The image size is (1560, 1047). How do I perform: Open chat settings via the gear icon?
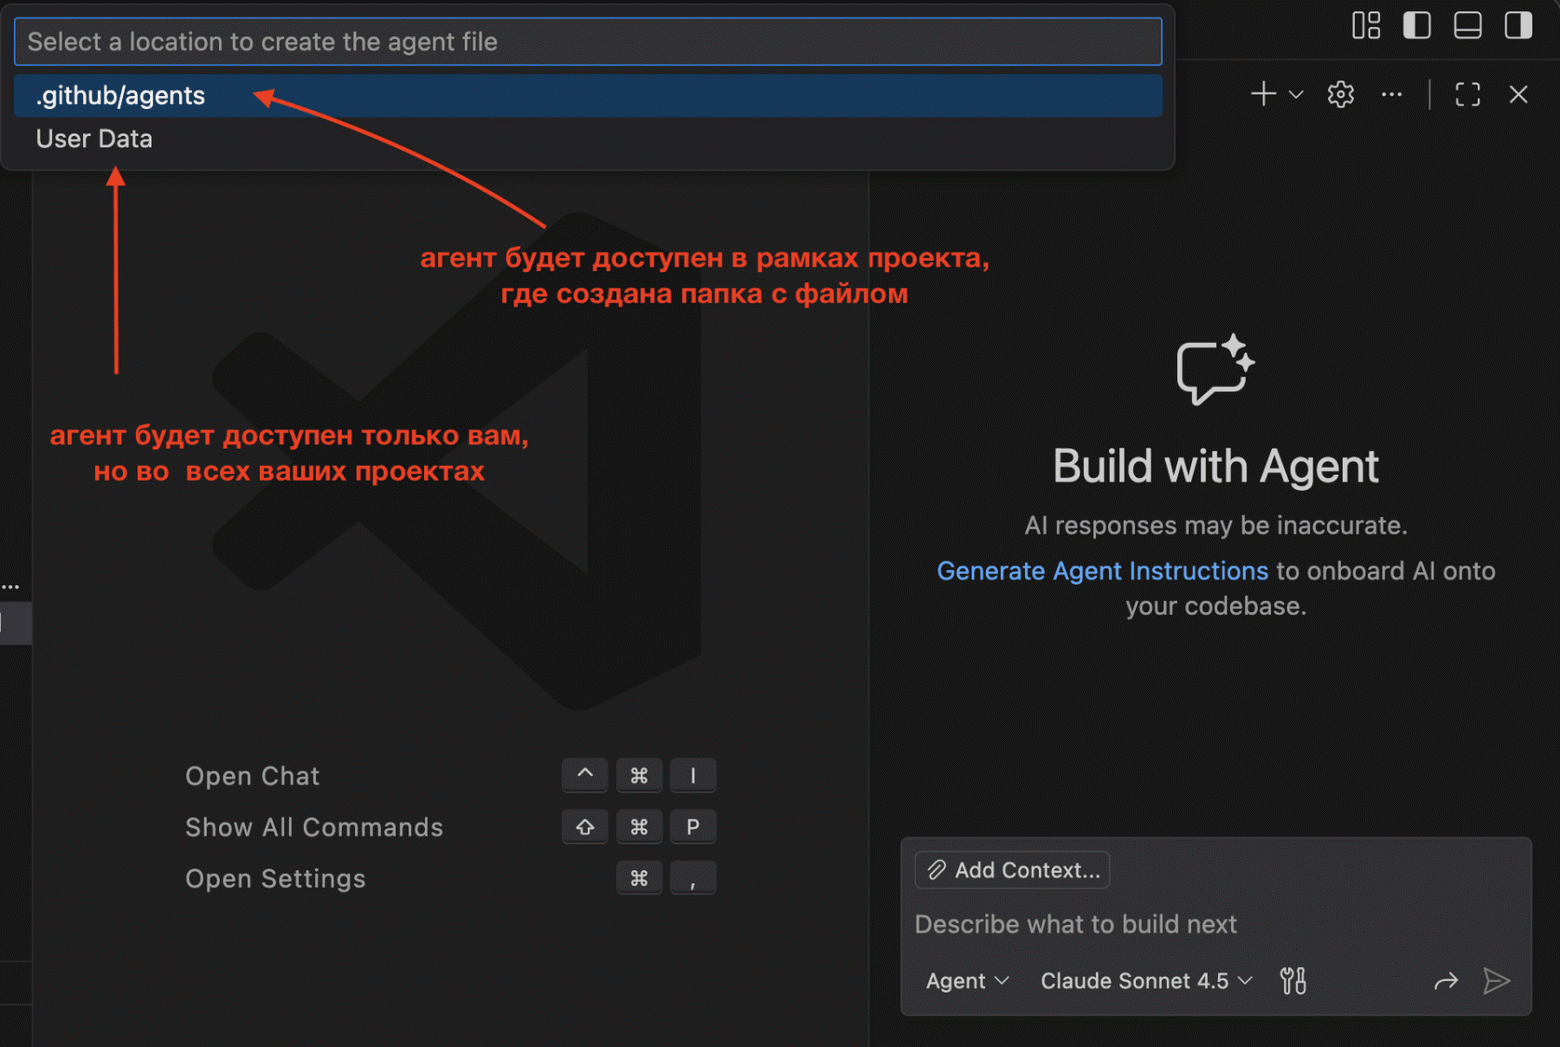pos(1340,94)
